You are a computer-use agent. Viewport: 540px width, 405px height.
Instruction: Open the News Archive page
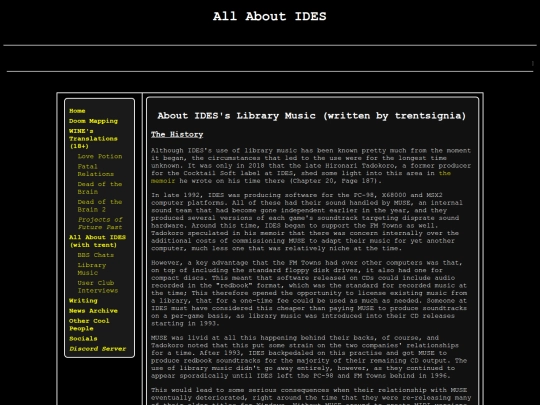pyautogui.click(x=93, y=311)
